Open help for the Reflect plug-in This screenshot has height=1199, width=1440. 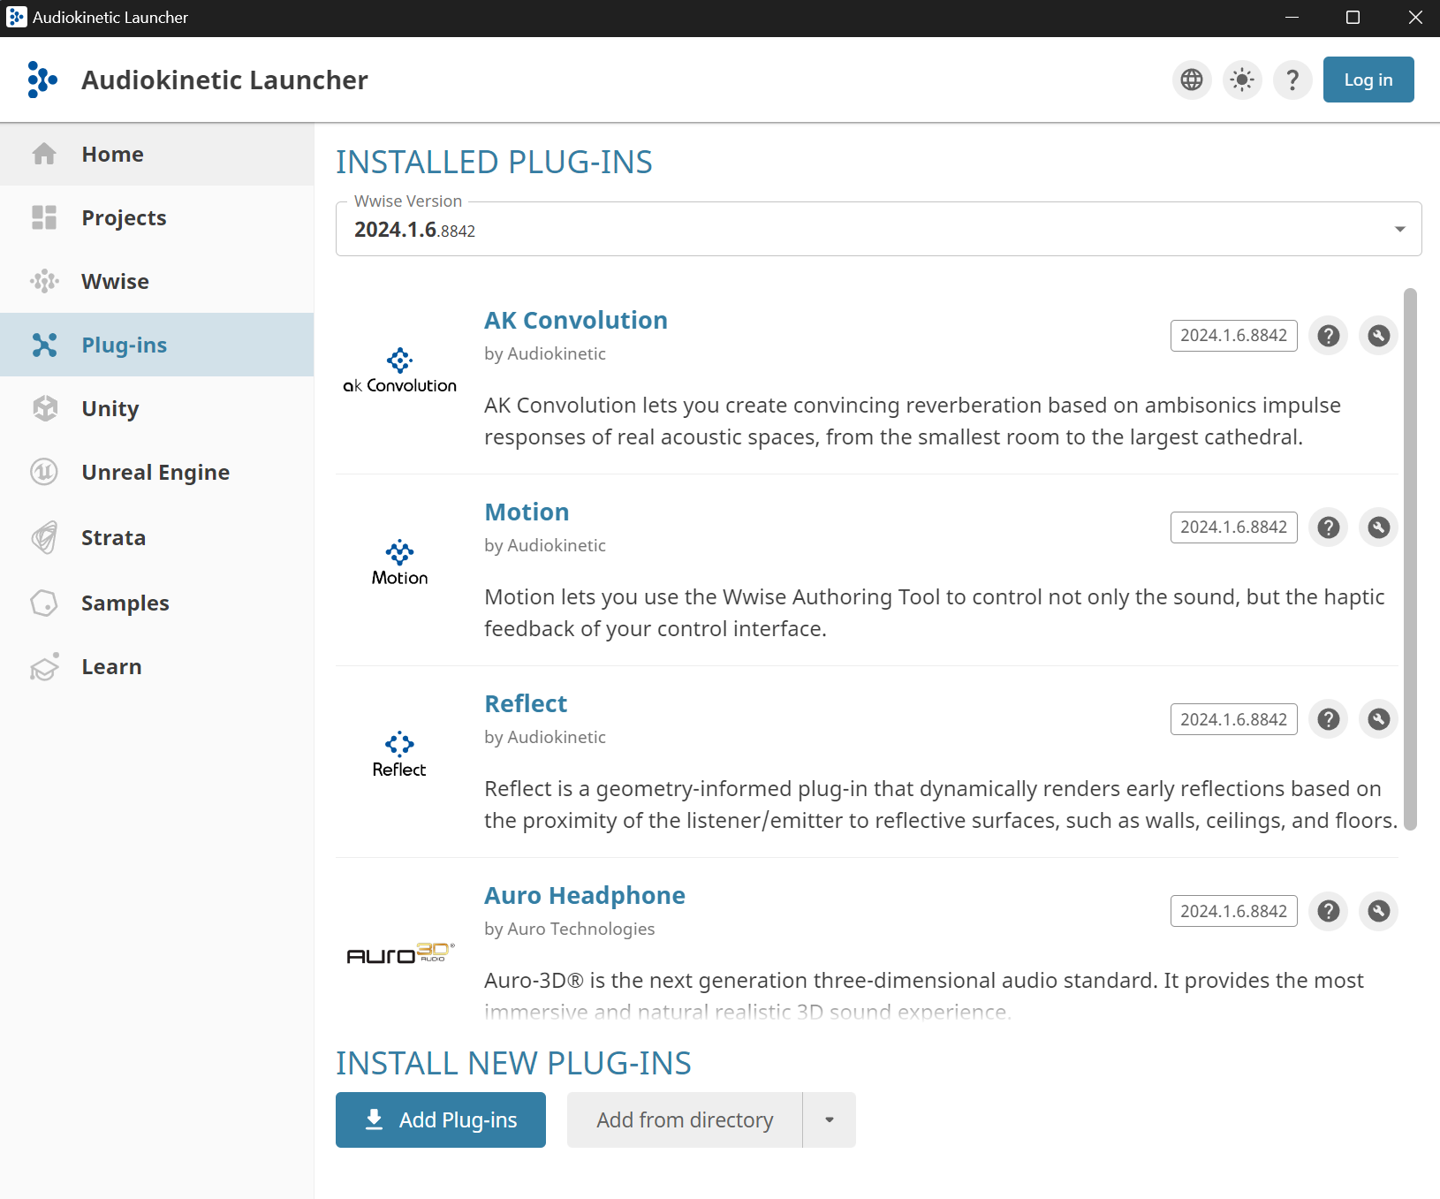[x=1328, y=719]
